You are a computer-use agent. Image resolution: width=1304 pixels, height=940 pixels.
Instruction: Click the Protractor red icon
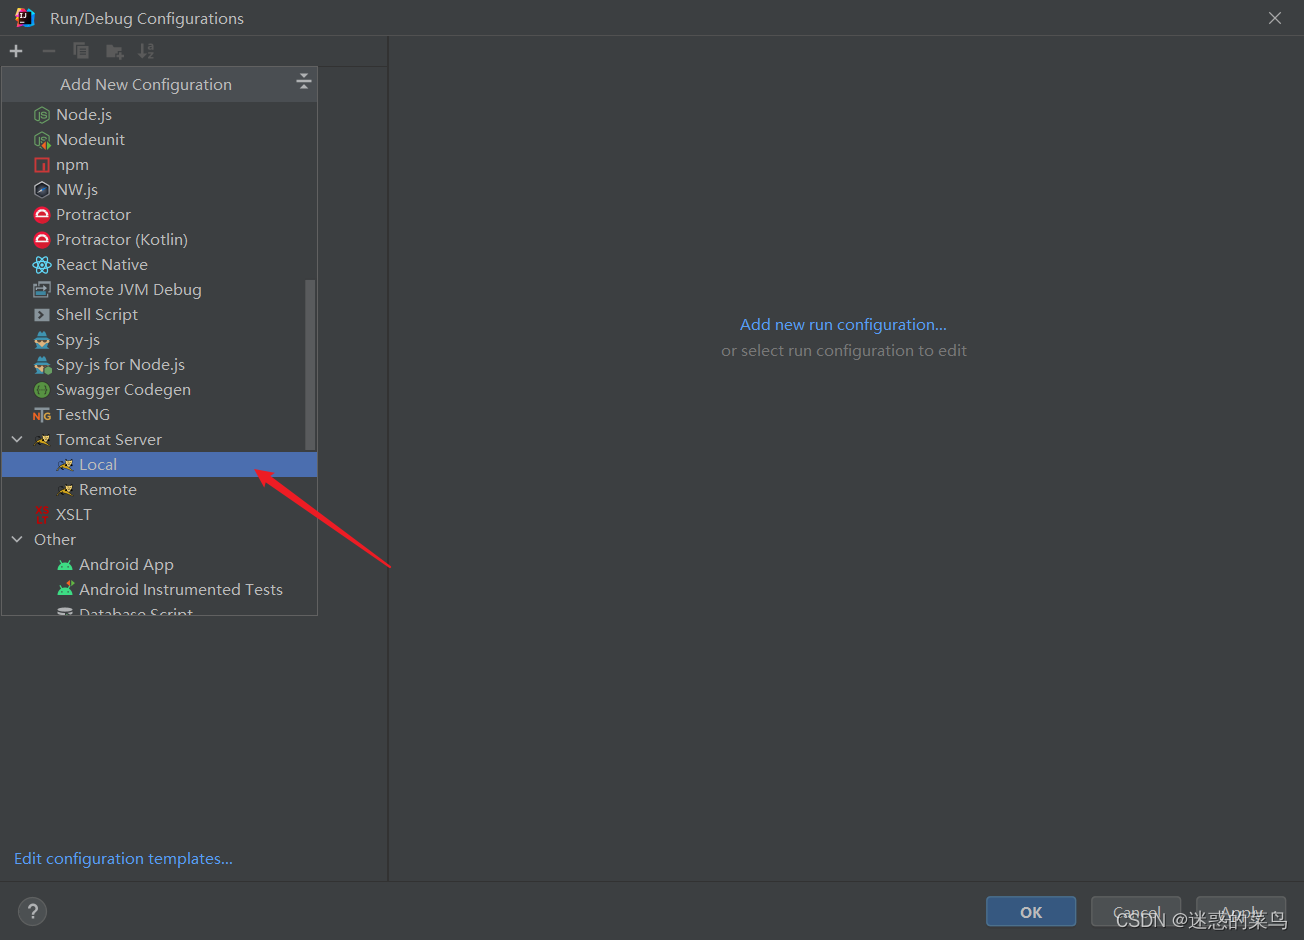[x=42, y=215]
